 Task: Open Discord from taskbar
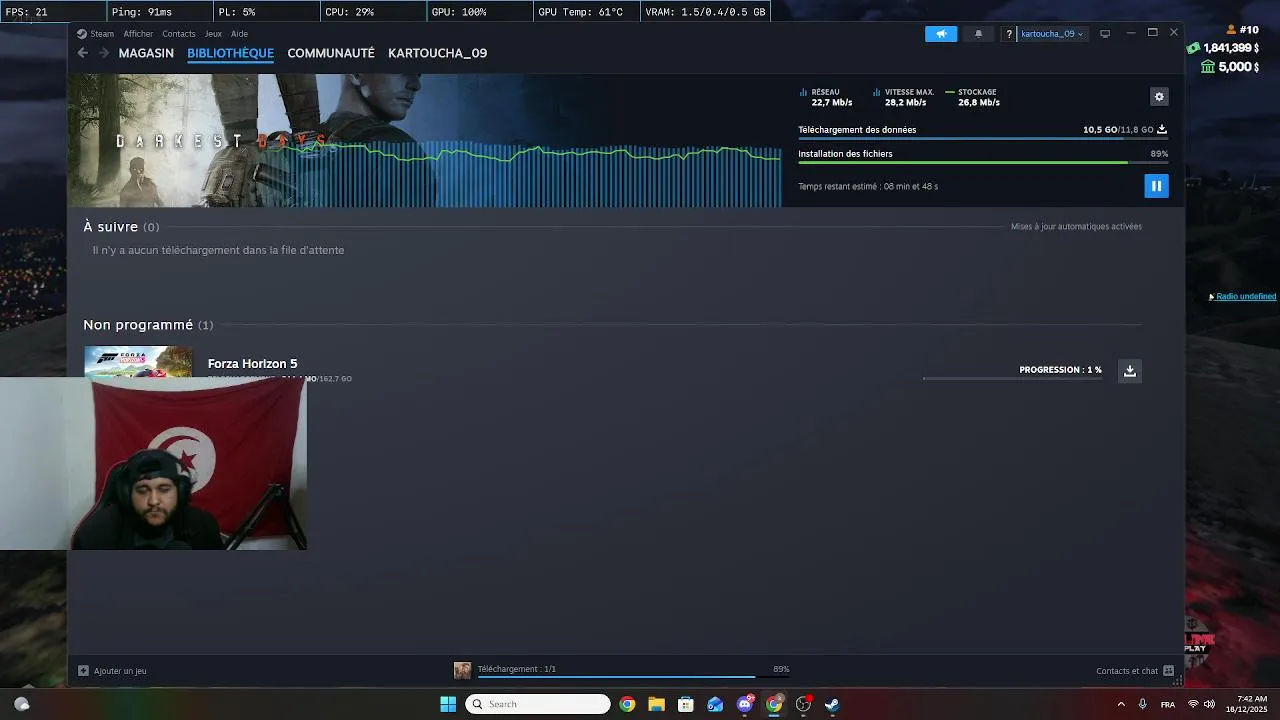(744, 704)
